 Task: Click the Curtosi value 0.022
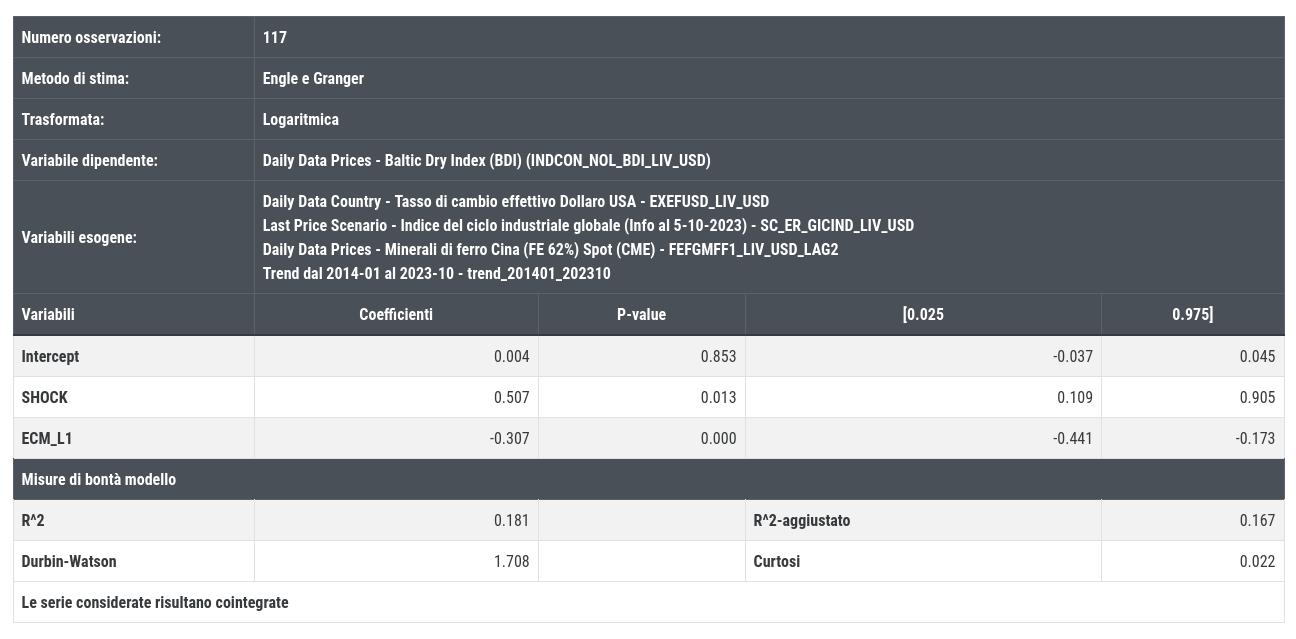[1257, 561]
